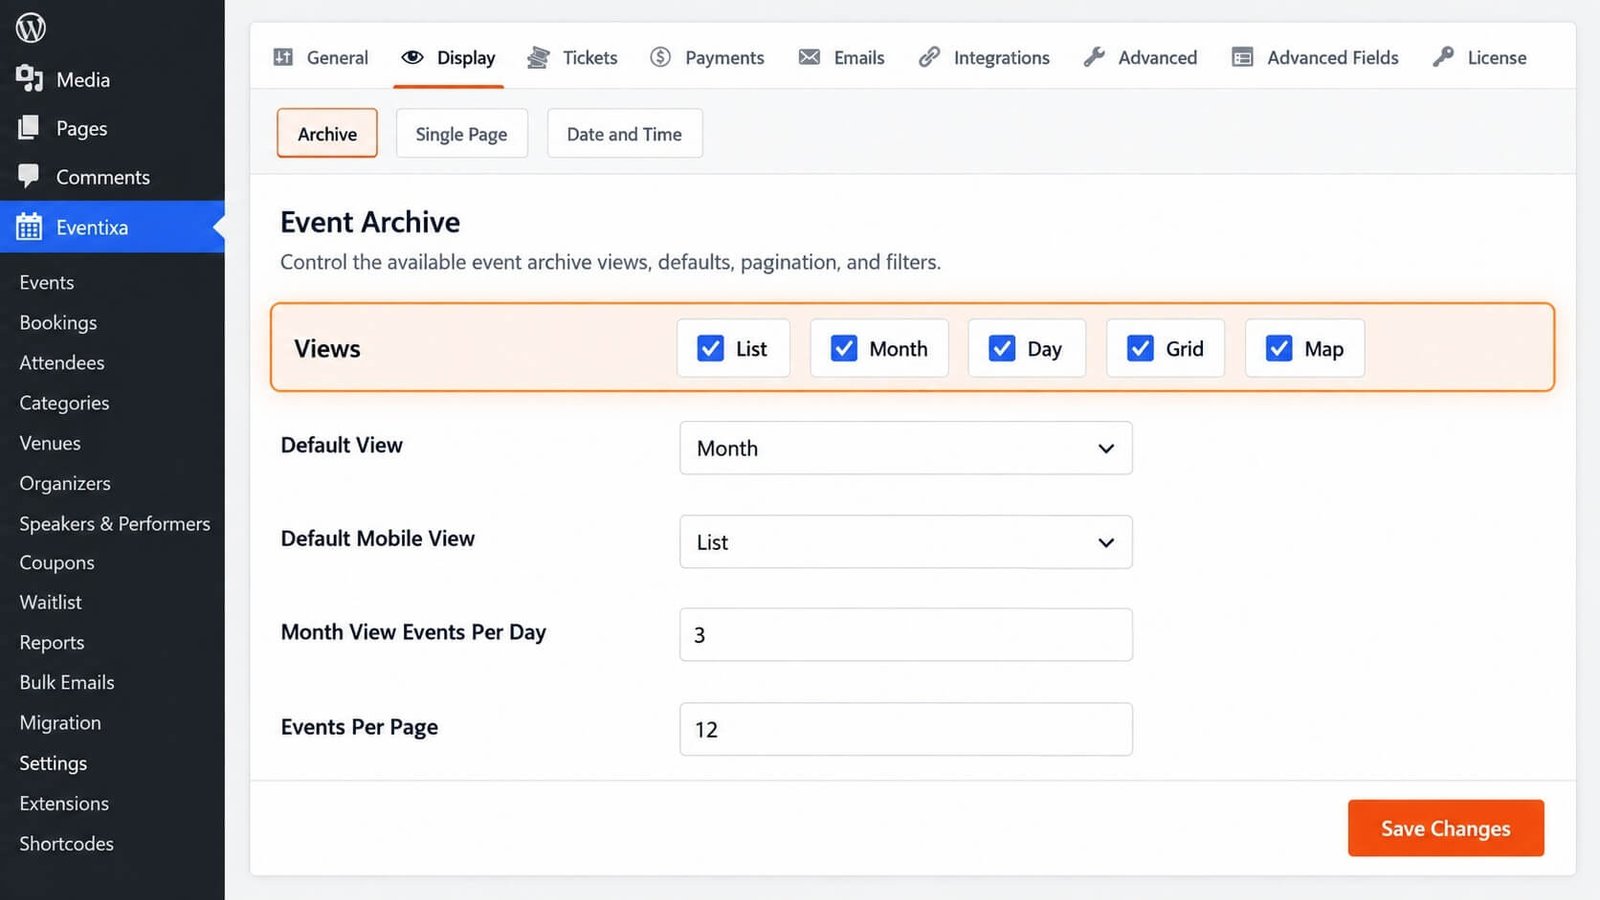This screenshot has width=1600, height=900.
Task: Click the Advanced wrench icon
Action: coord(1094,57)
